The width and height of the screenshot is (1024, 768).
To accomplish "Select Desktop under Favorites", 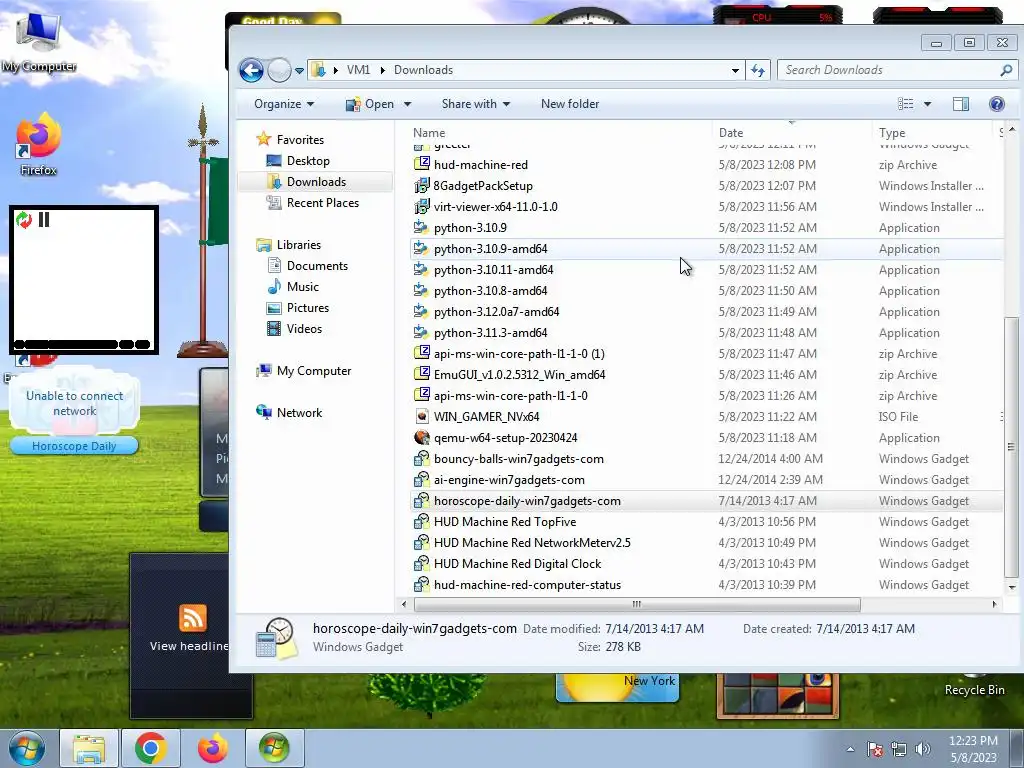I will (308, 161).
